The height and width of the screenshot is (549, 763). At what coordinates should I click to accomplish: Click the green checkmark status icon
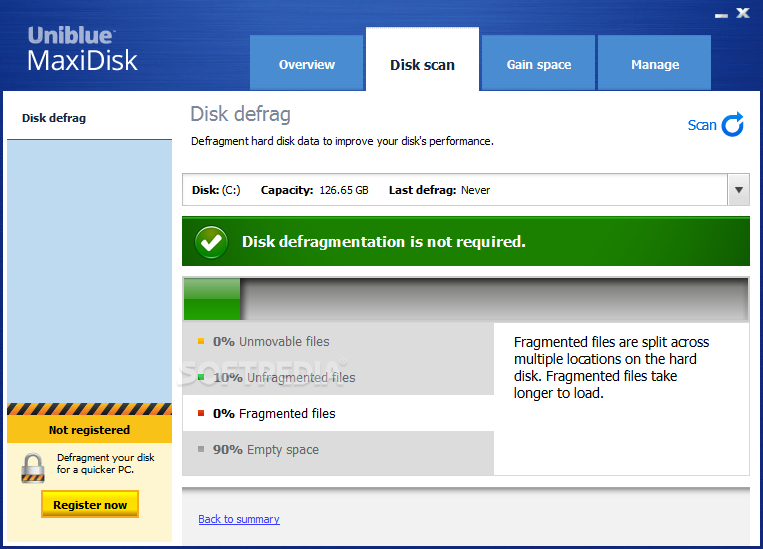[211, 242]
